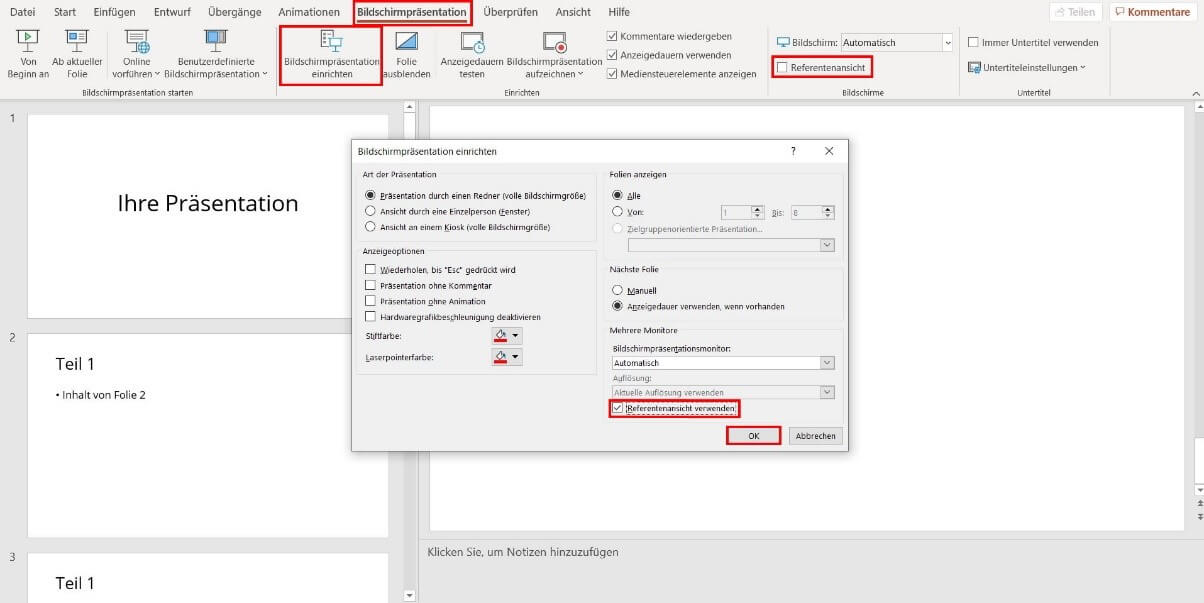Click the Von slide number stepper
This screenshot has width=1204, height=603.
coord(757,212)
